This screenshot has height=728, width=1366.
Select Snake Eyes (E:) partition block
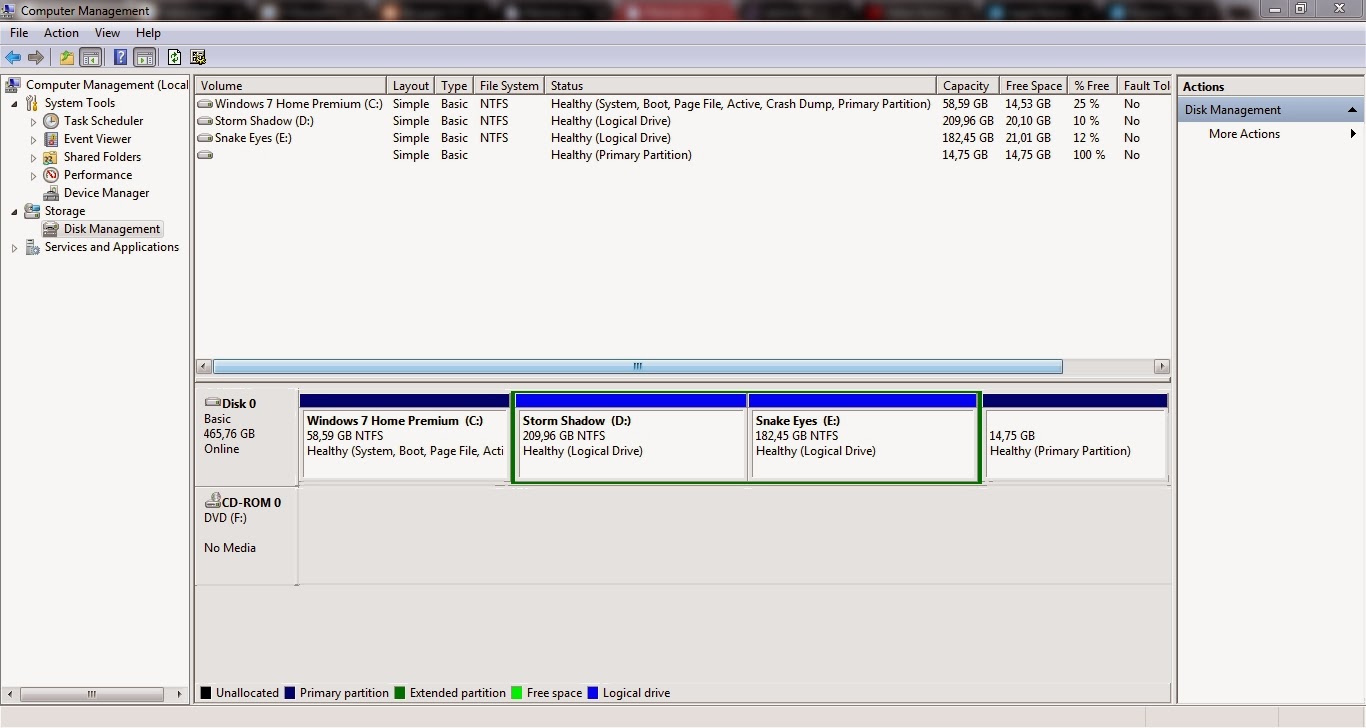pos(863,438)
